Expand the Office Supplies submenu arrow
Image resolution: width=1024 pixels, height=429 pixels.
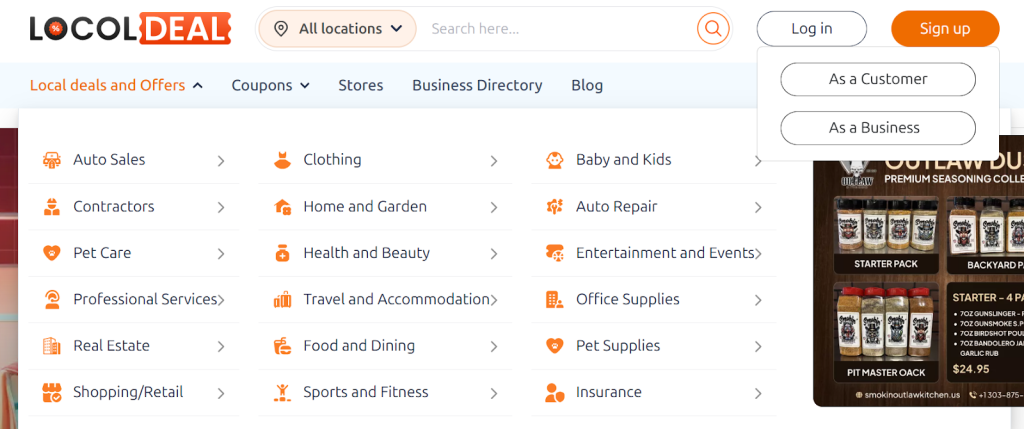pyautogui.click(x=758, y=300)
